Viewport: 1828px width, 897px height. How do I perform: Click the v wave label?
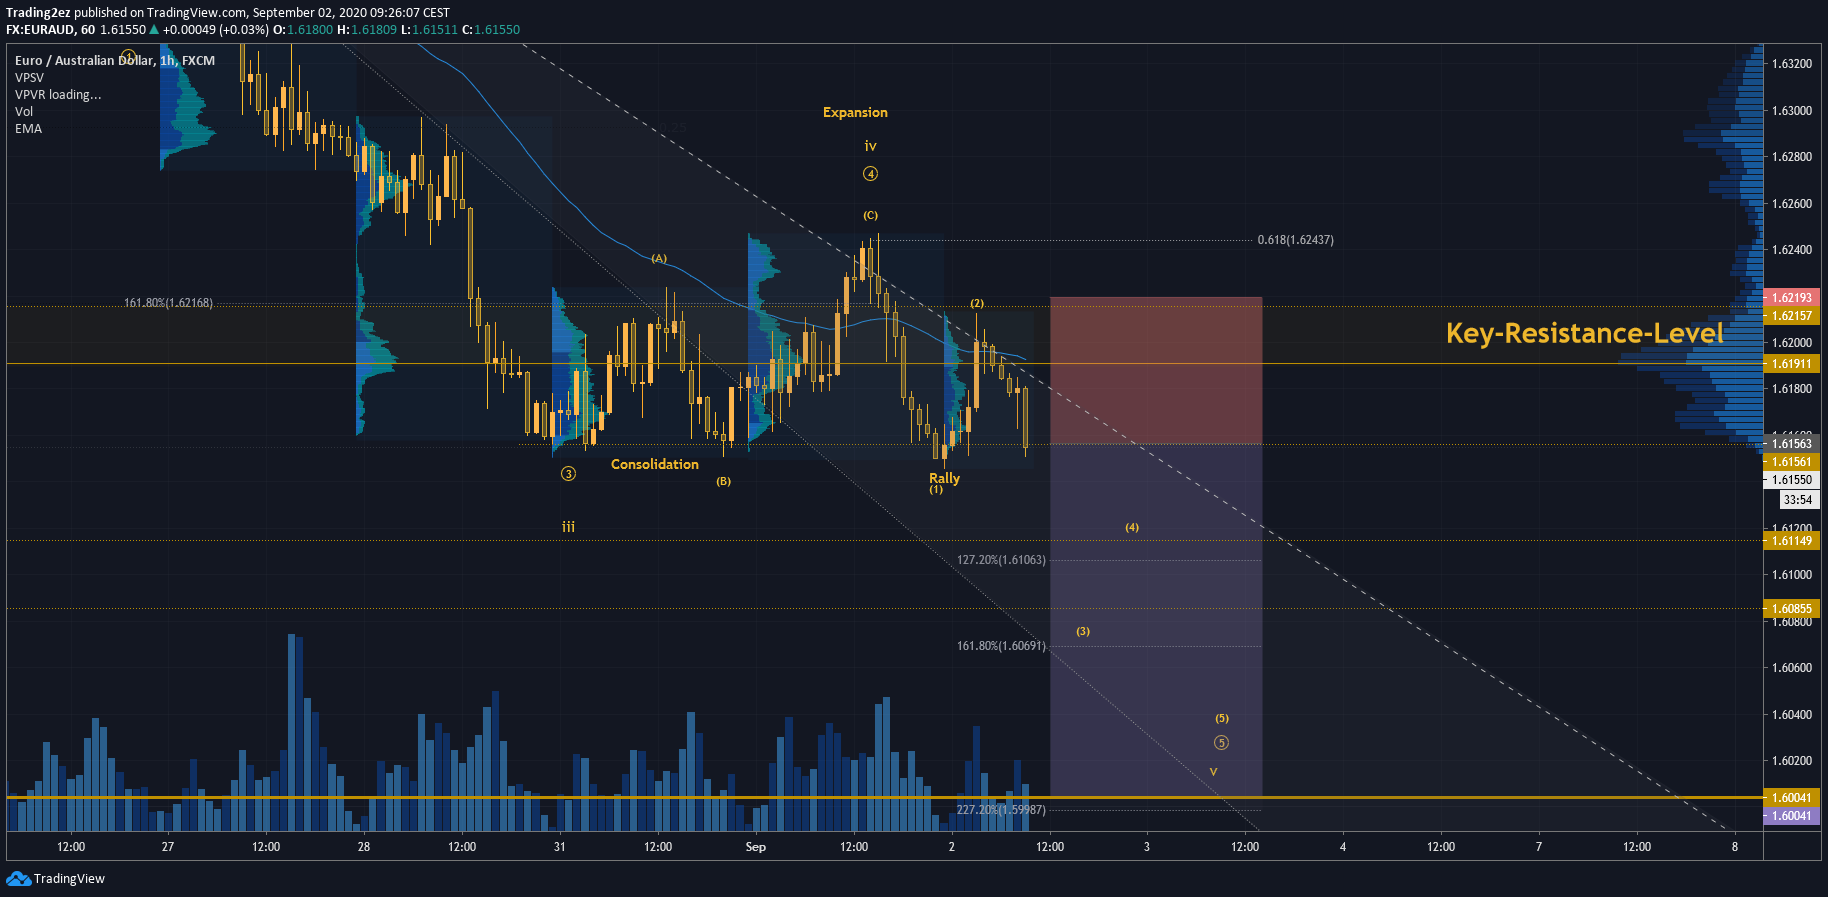[1213, 772]
